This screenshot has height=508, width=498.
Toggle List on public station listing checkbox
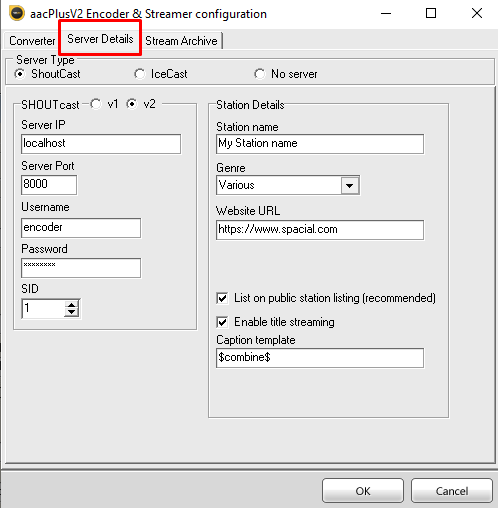pos(222,298)
